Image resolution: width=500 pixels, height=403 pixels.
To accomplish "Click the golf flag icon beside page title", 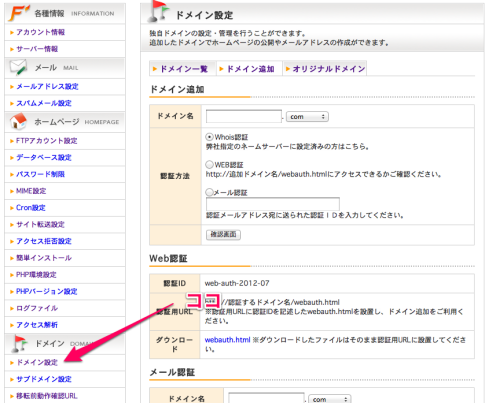I will [159, 11].
